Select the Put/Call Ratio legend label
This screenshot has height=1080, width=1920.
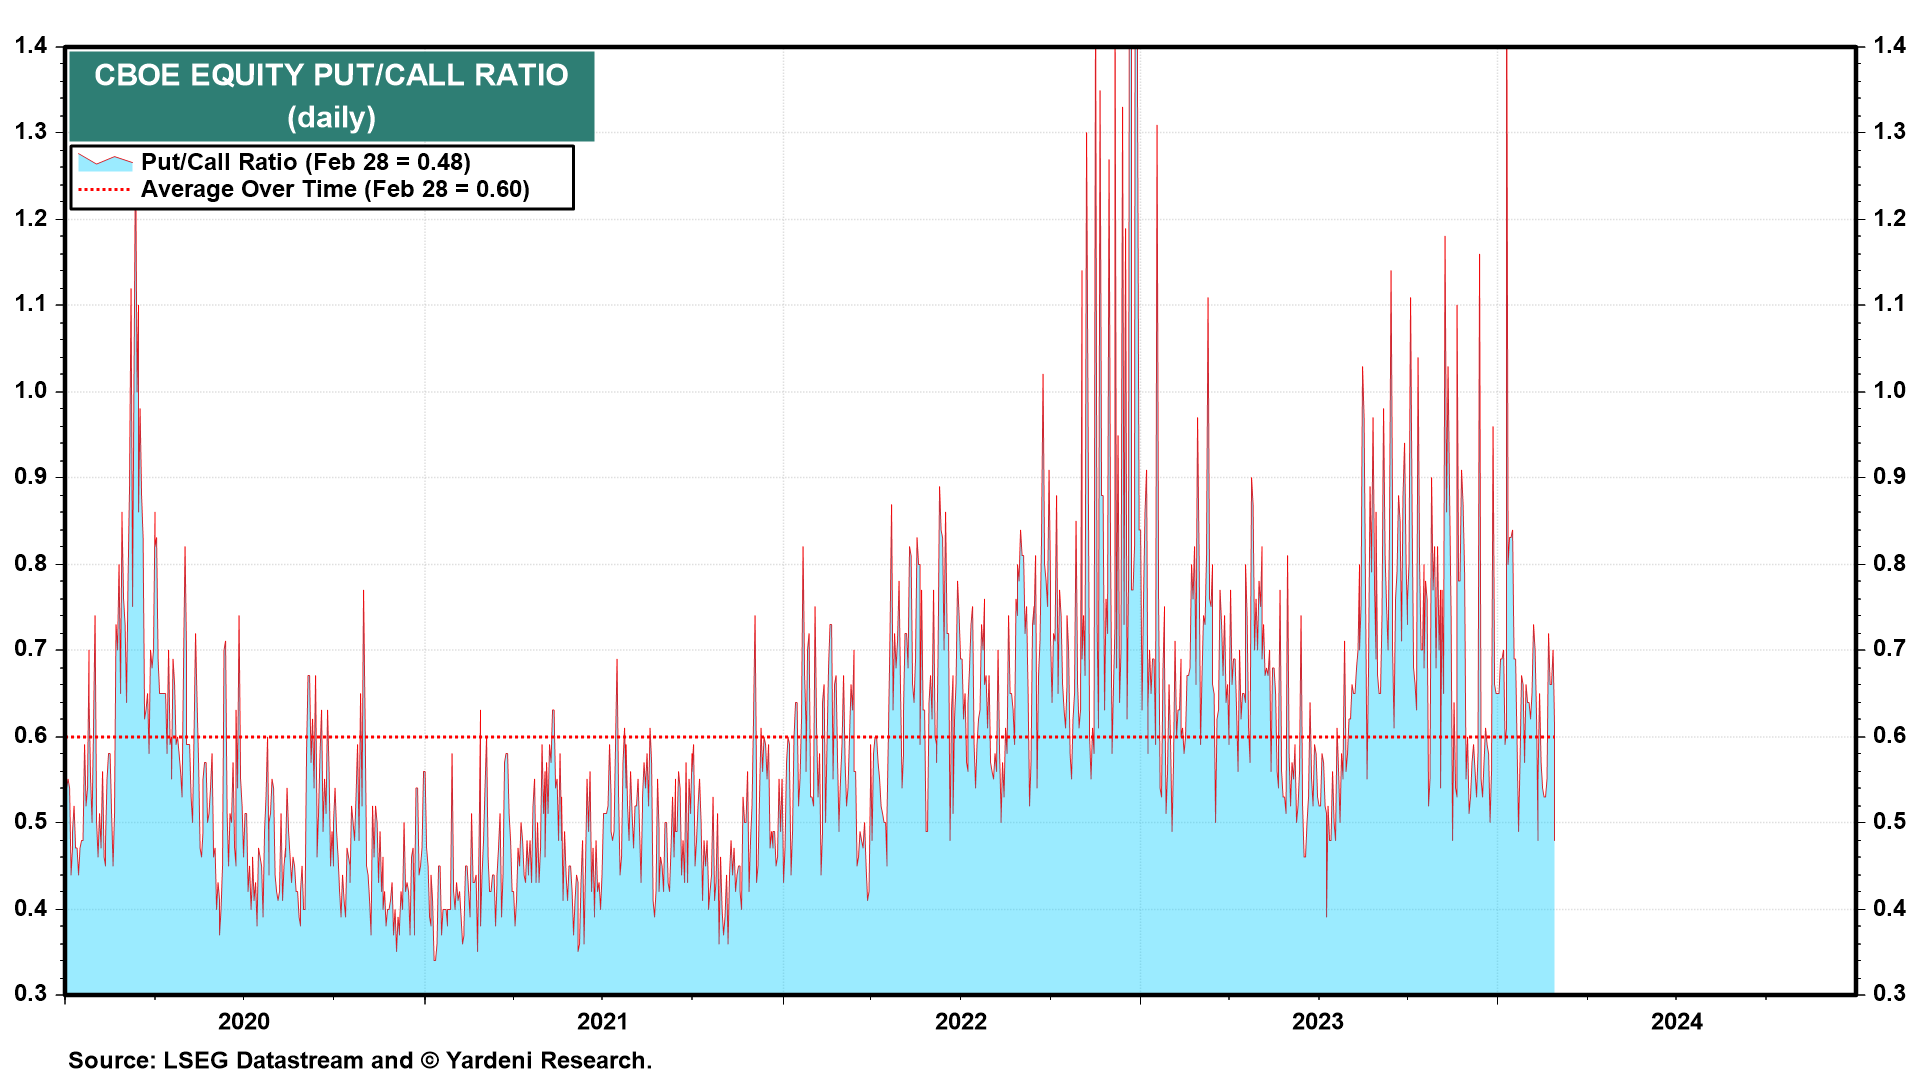coord(305,162)
